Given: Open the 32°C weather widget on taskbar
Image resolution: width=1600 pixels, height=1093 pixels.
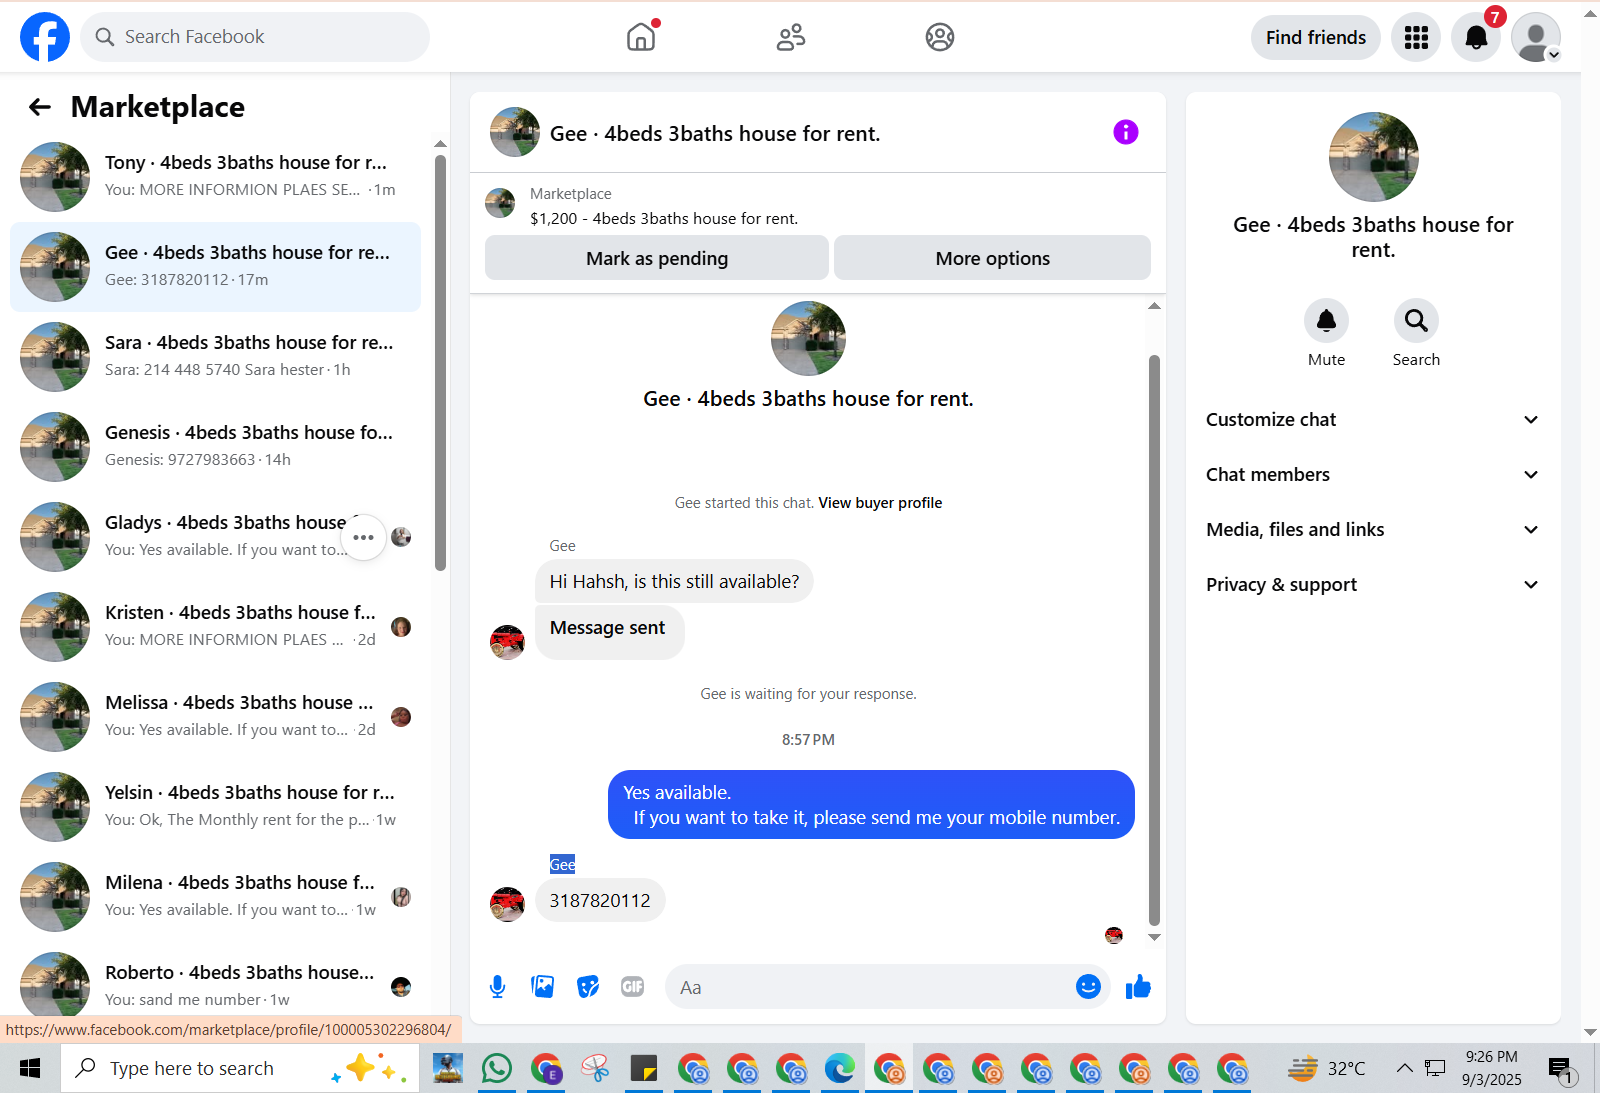Looking at the screenshot, I should (1326, 1069).
